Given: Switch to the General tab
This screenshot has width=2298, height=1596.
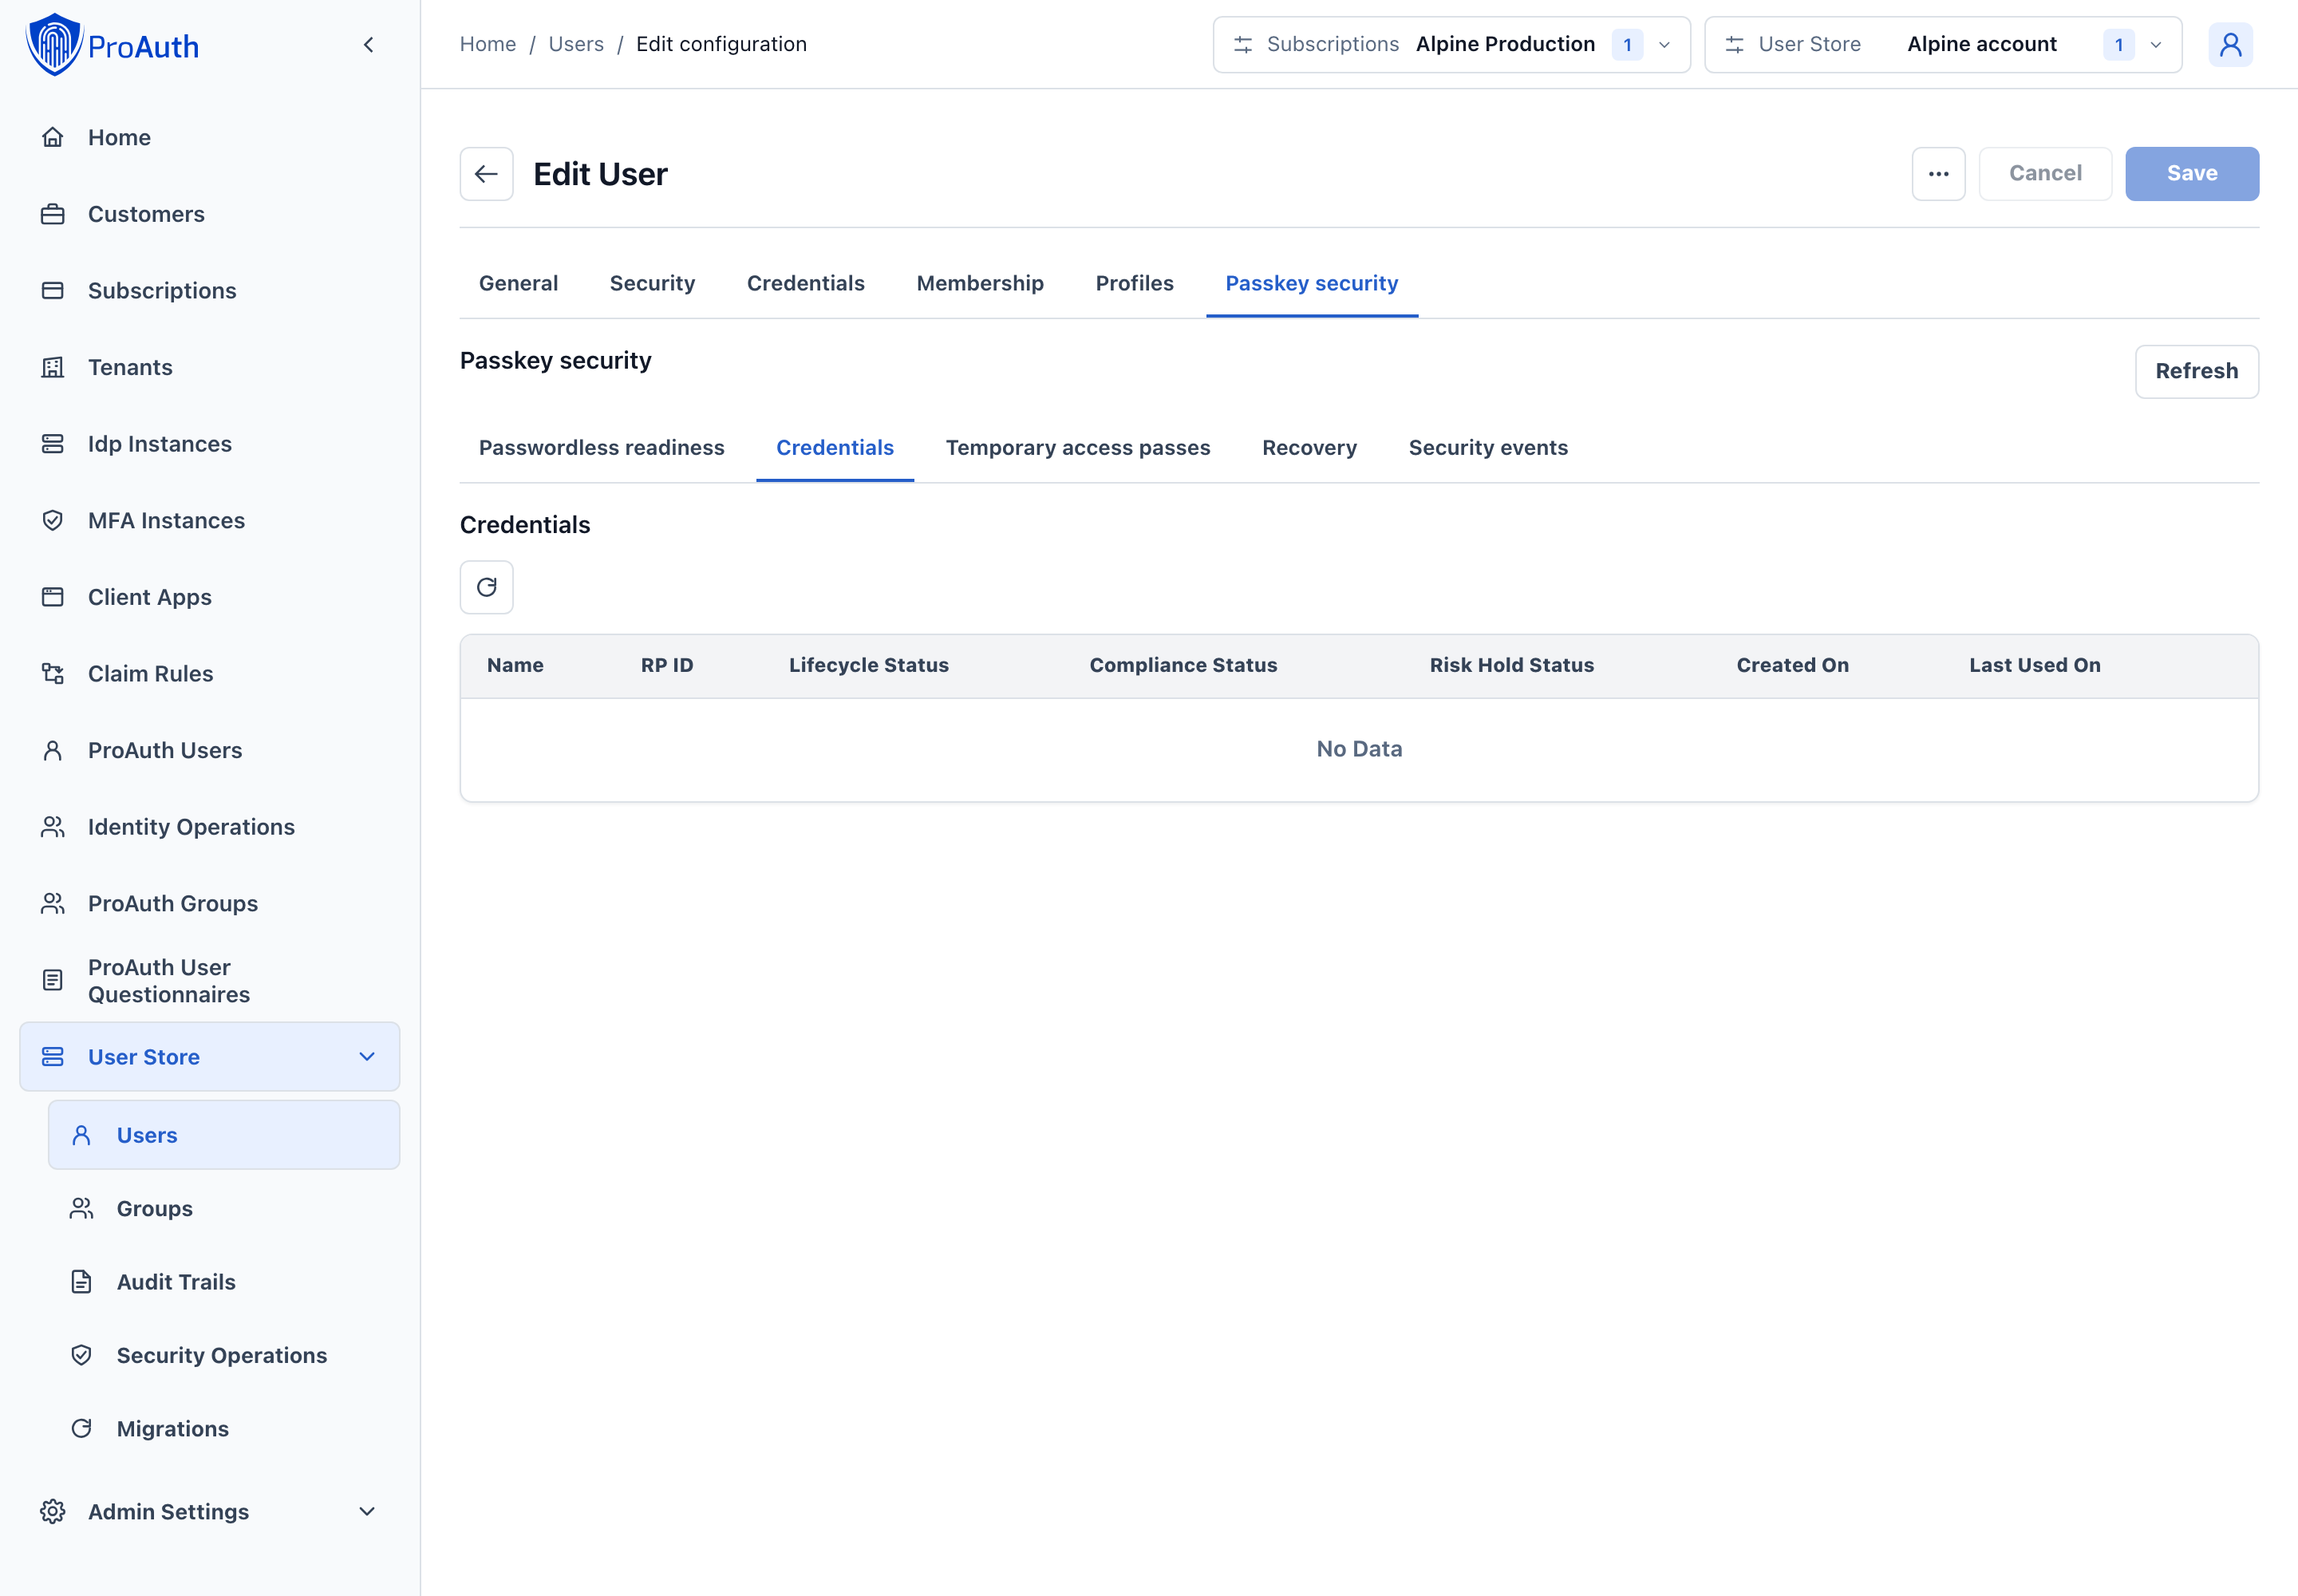Looking at the screenshot, I should point(518,283).
